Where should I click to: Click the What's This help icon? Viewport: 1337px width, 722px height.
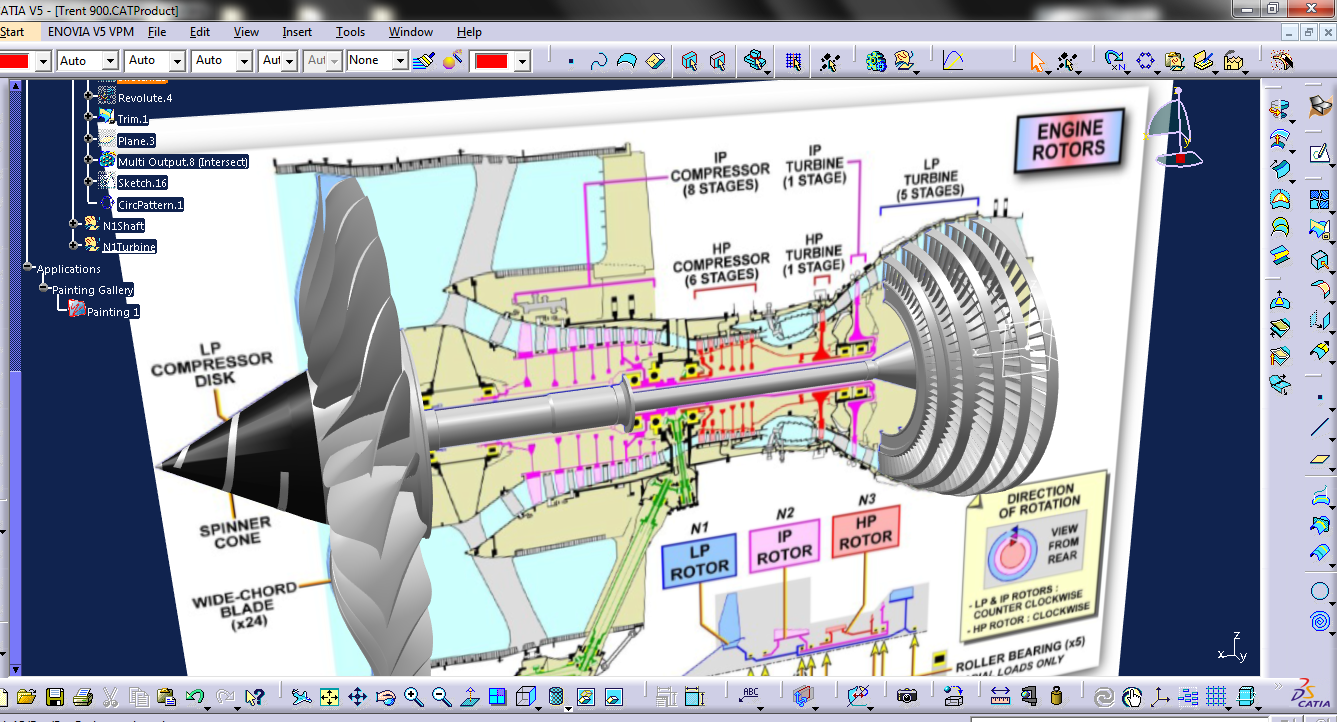255,697
